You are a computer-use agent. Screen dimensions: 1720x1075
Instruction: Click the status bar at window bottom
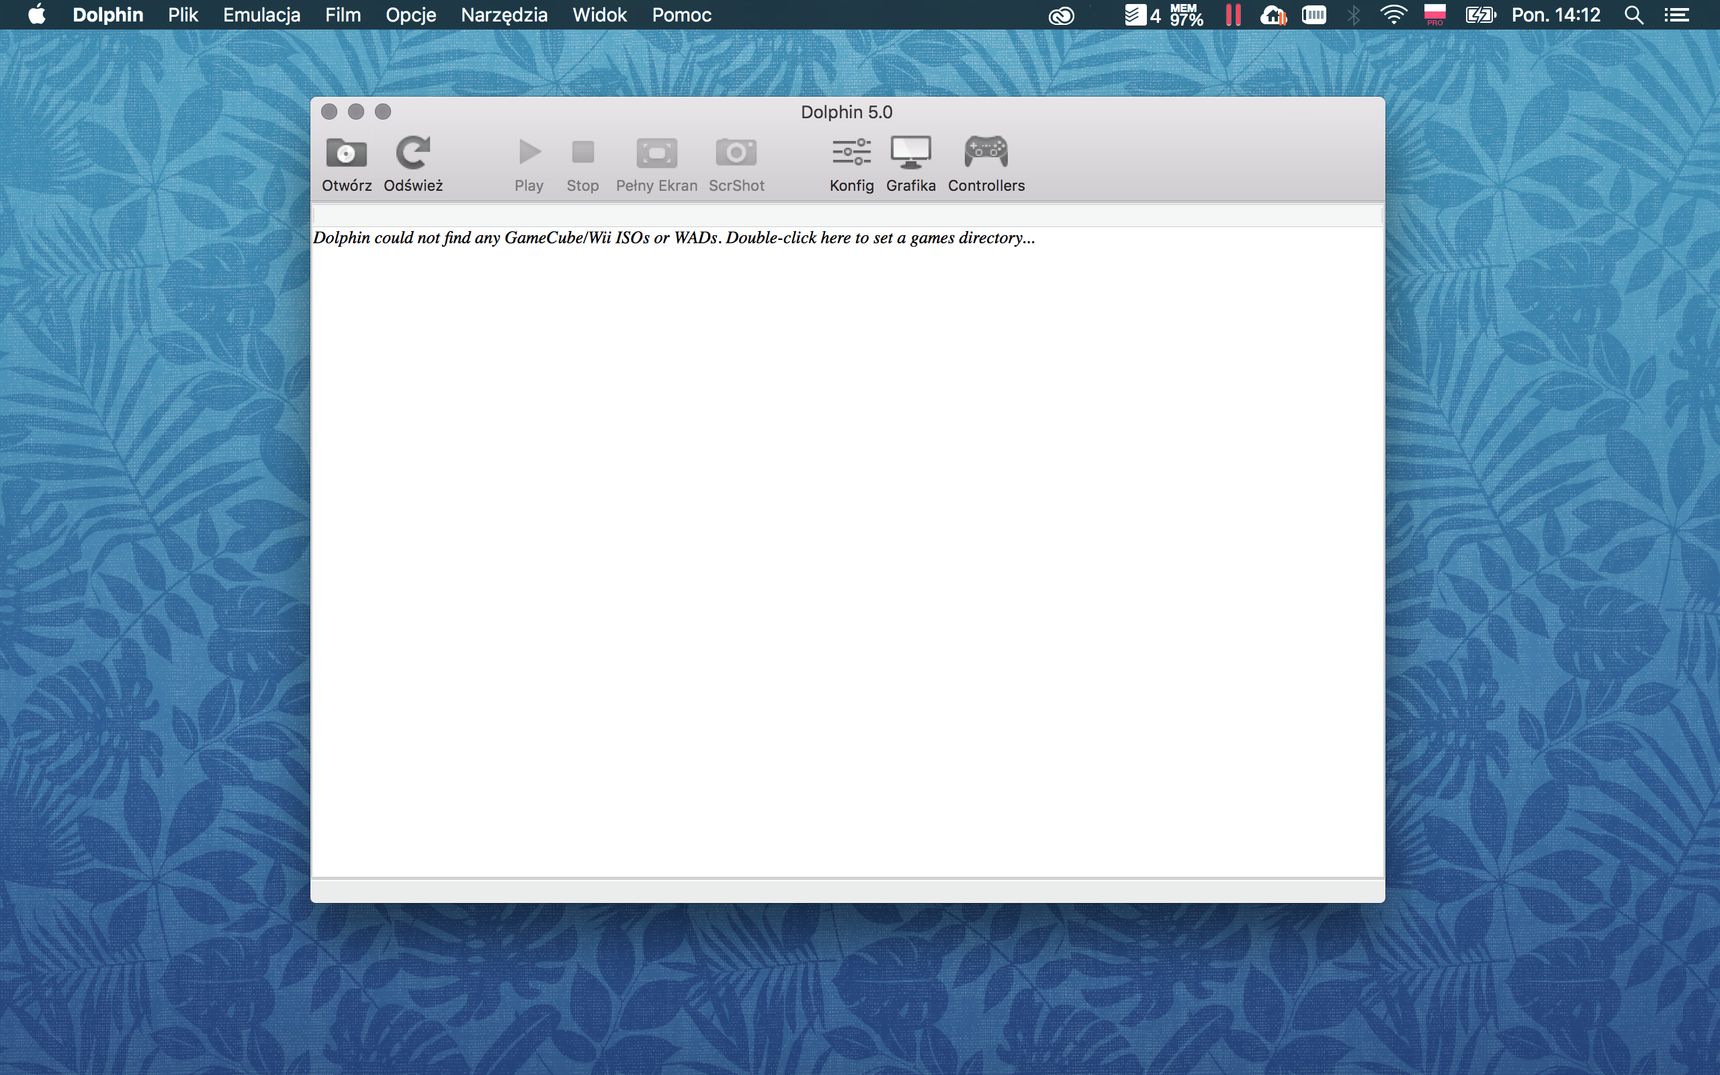pyautogui.click(x=847, y=890)
